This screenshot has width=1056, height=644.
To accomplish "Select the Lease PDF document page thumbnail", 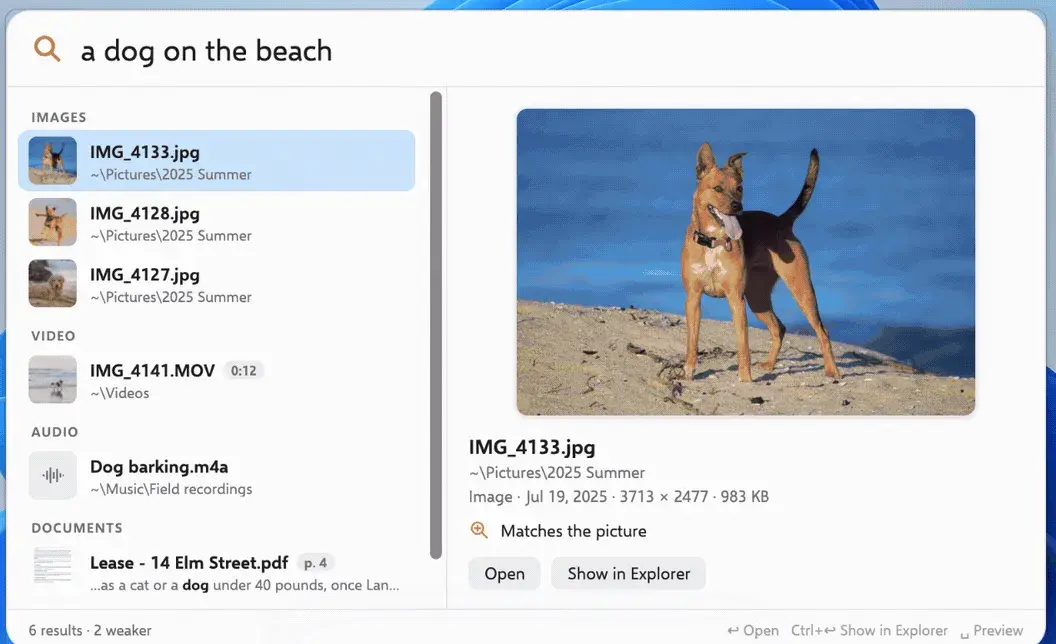I will [x=53, y=566].
